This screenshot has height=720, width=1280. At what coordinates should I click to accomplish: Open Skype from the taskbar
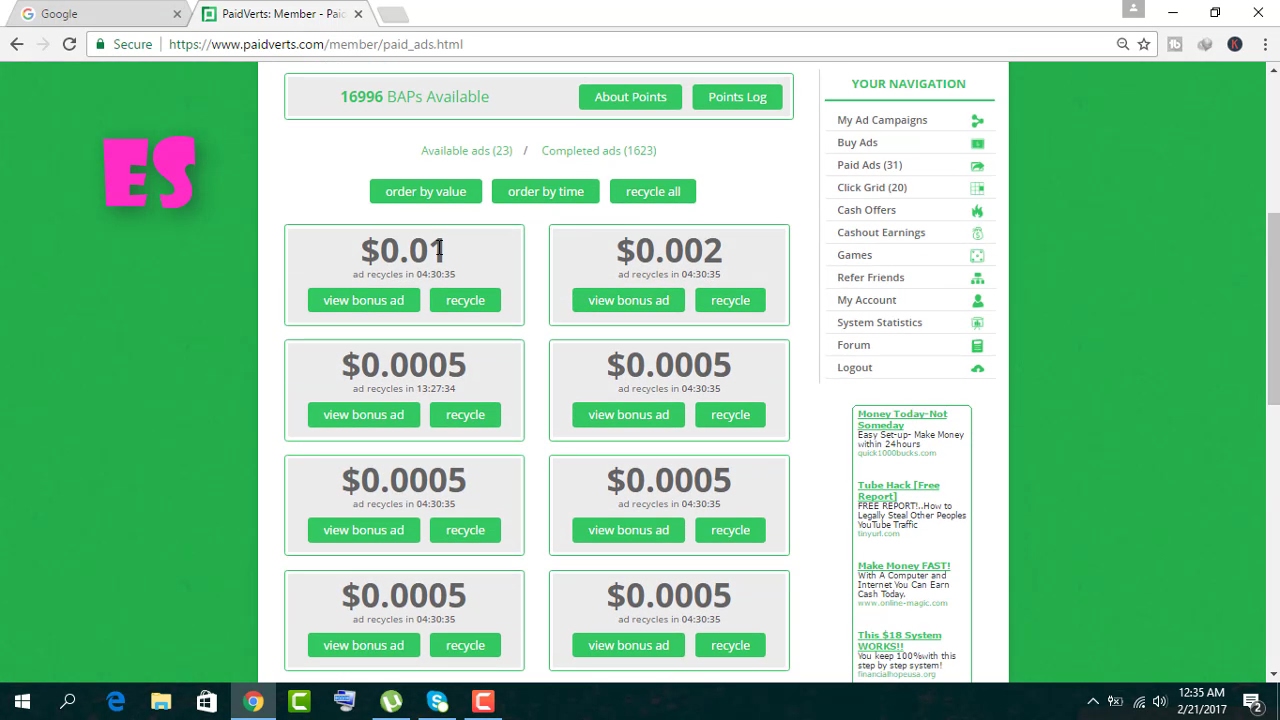click(x=437, y=702)
